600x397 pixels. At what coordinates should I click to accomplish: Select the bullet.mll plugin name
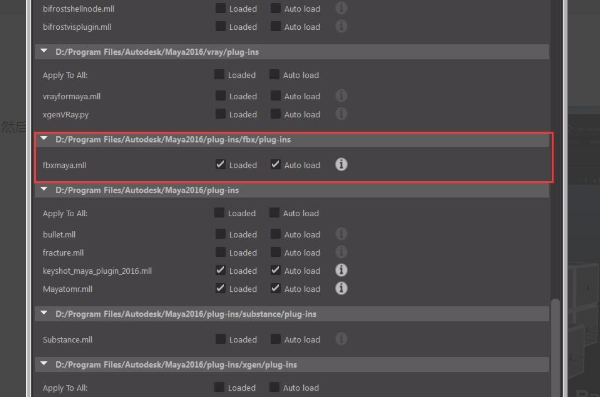pyautogui.click(x=59, y=235)
